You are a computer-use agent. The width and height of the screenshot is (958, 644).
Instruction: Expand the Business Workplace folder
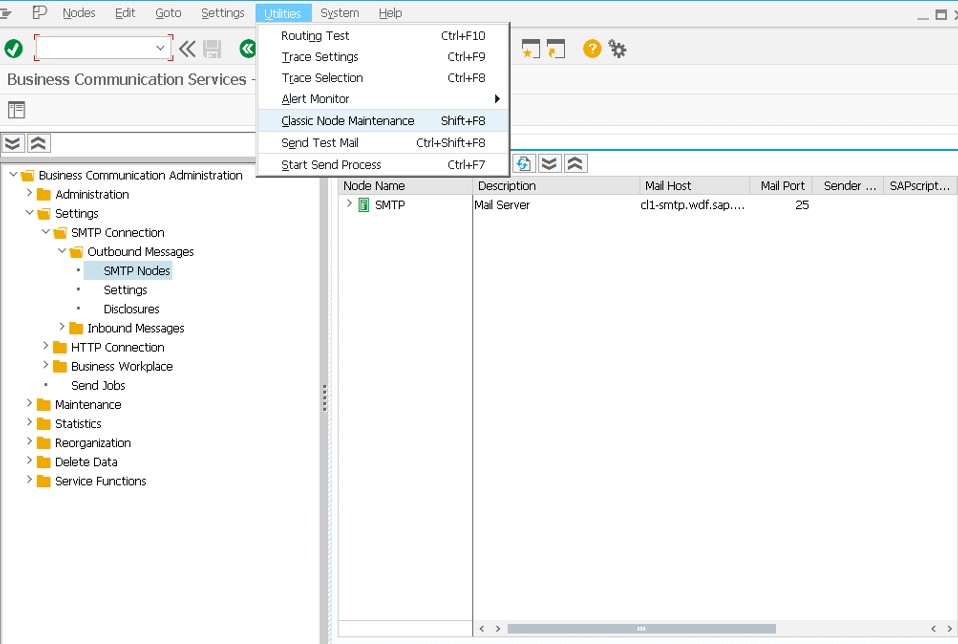pos(45,365)
